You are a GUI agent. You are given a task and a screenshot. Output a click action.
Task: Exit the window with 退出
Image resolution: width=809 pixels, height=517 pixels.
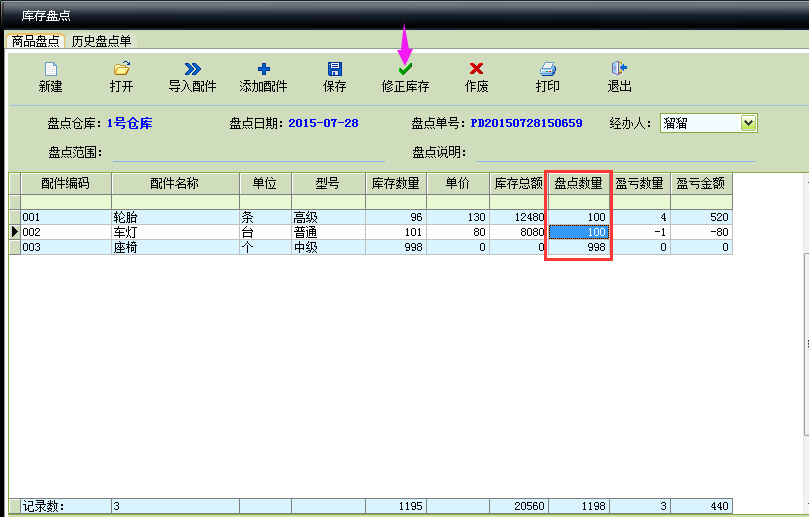click(x=619, y=77)
